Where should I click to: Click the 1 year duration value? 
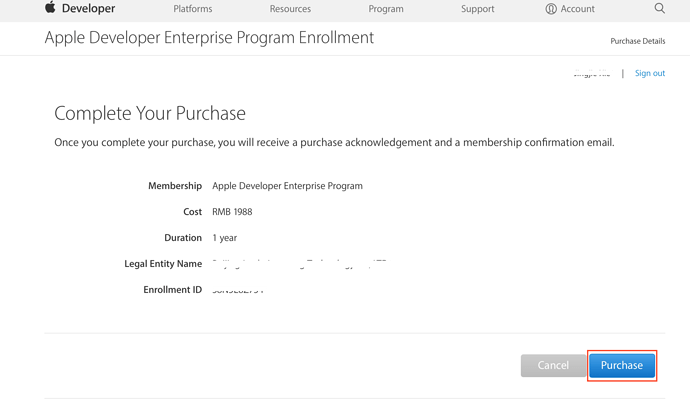pyautogui.click(x=224, y=238)
